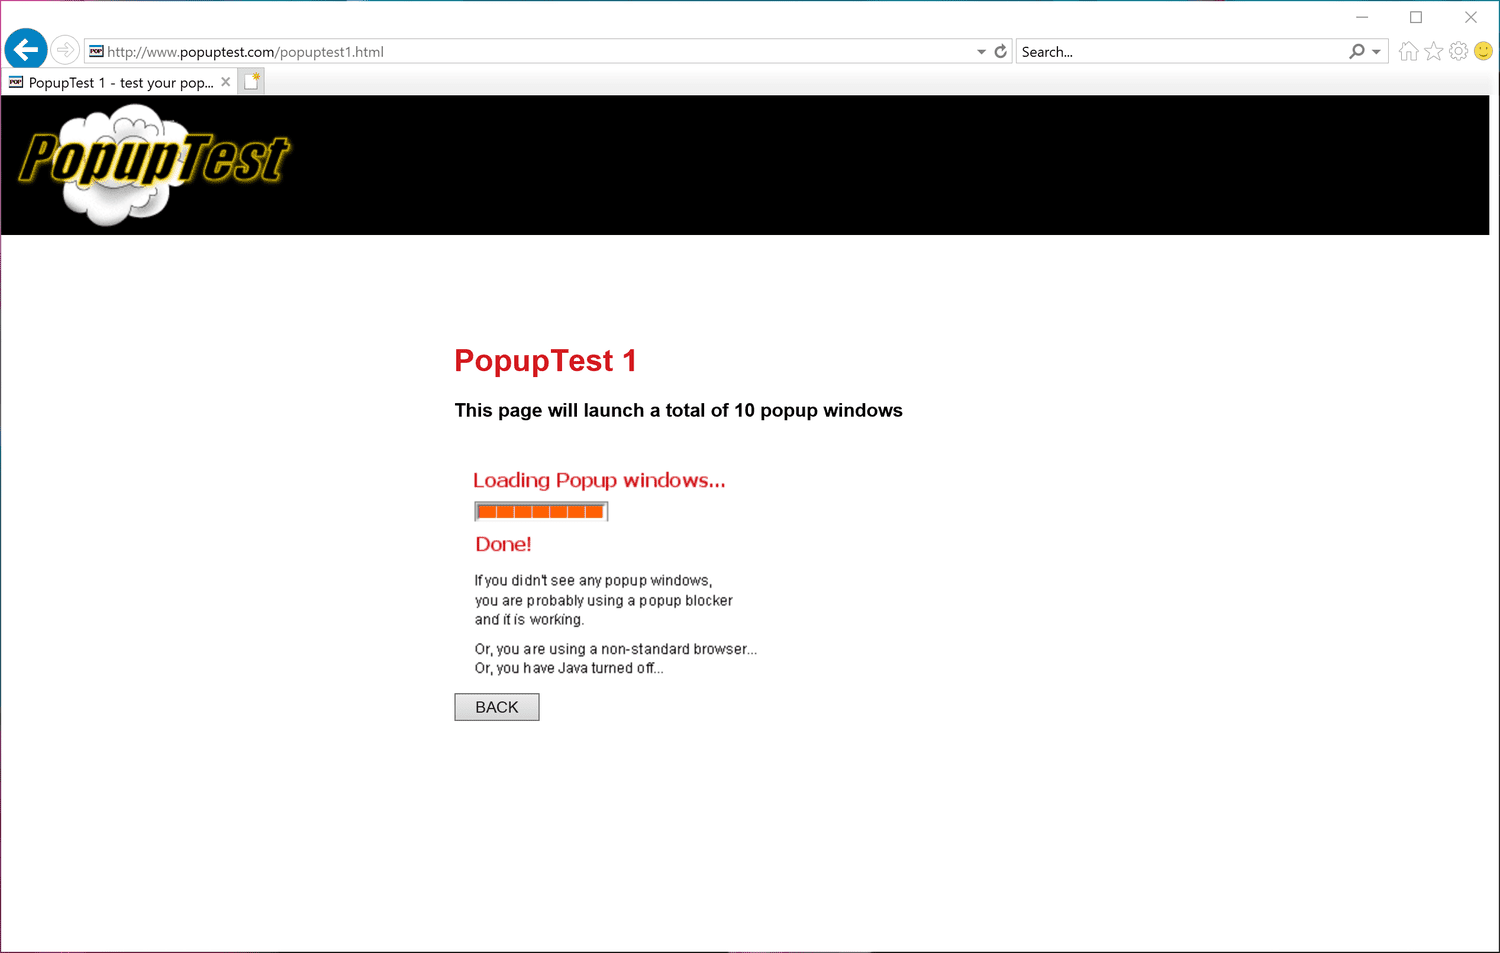Click 'you are probably using a popup blocker'

[x=604, y=600]
